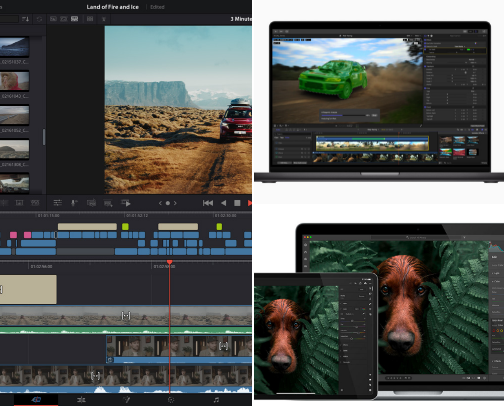Select the yellow-outlined timeline clip on MacBook

pos(372,143)
